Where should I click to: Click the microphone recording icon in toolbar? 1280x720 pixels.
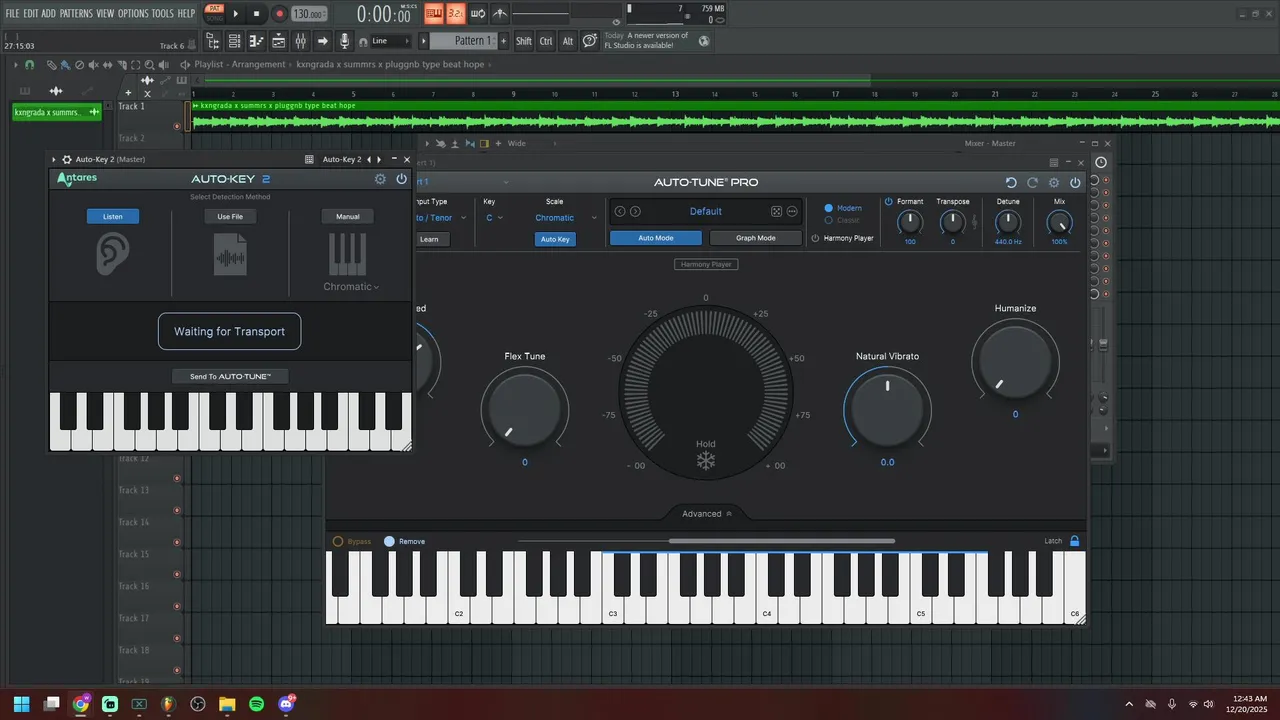(x=344, y=41)
